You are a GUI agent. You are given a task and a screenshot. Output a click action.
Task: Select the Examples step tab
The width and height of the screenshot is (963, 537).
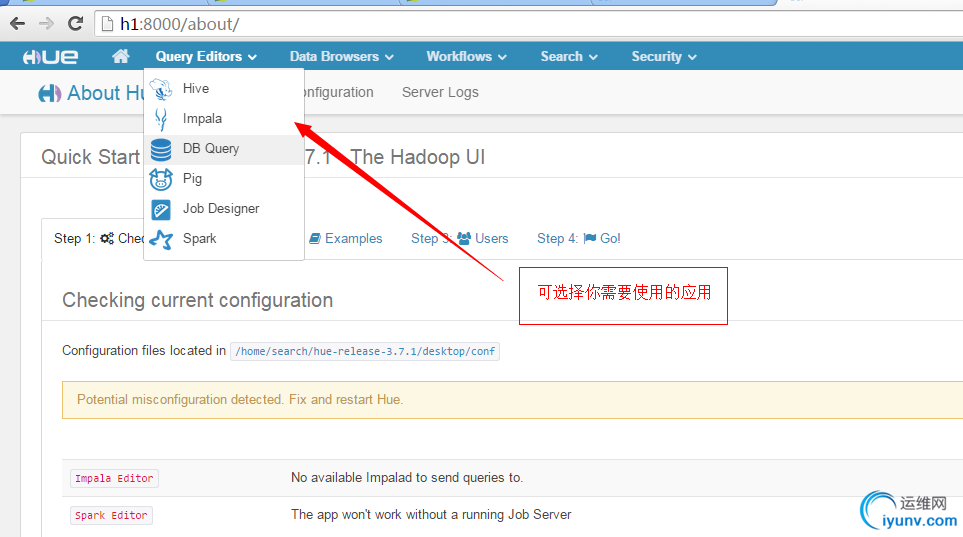tap(346, 238)
